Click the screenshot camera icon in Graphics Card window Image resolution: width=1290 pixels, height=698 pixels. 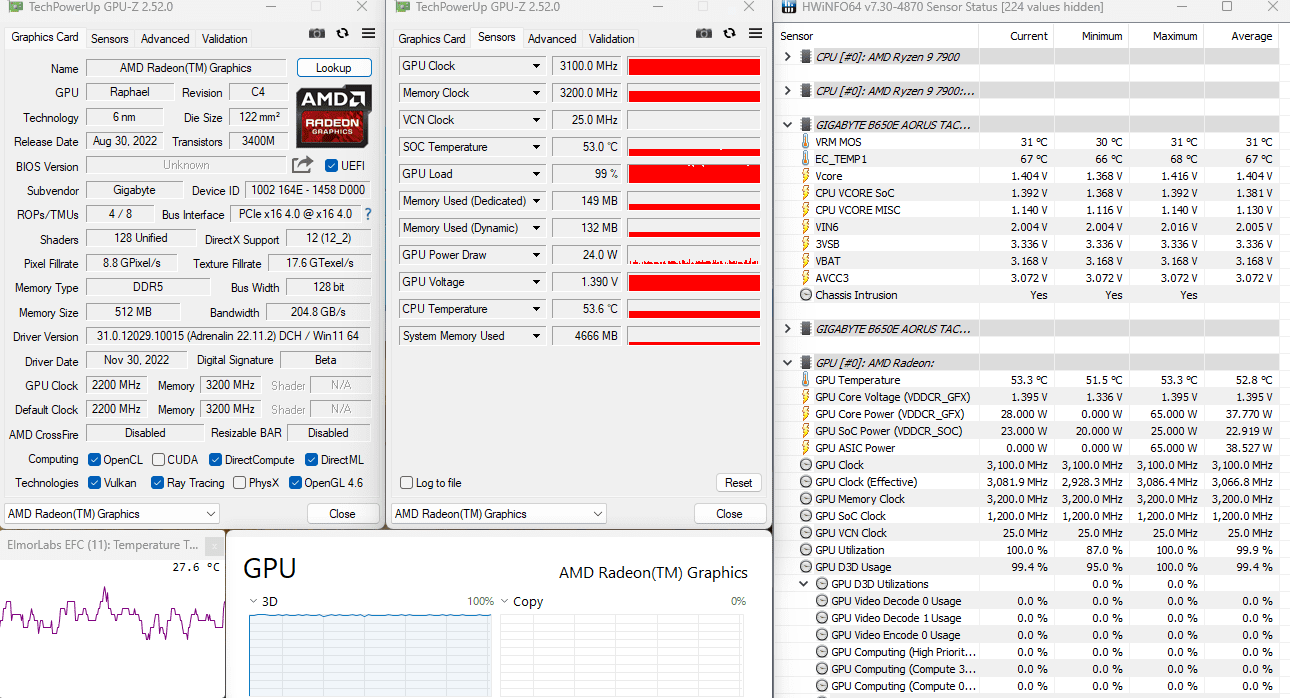tap(317, 33)
